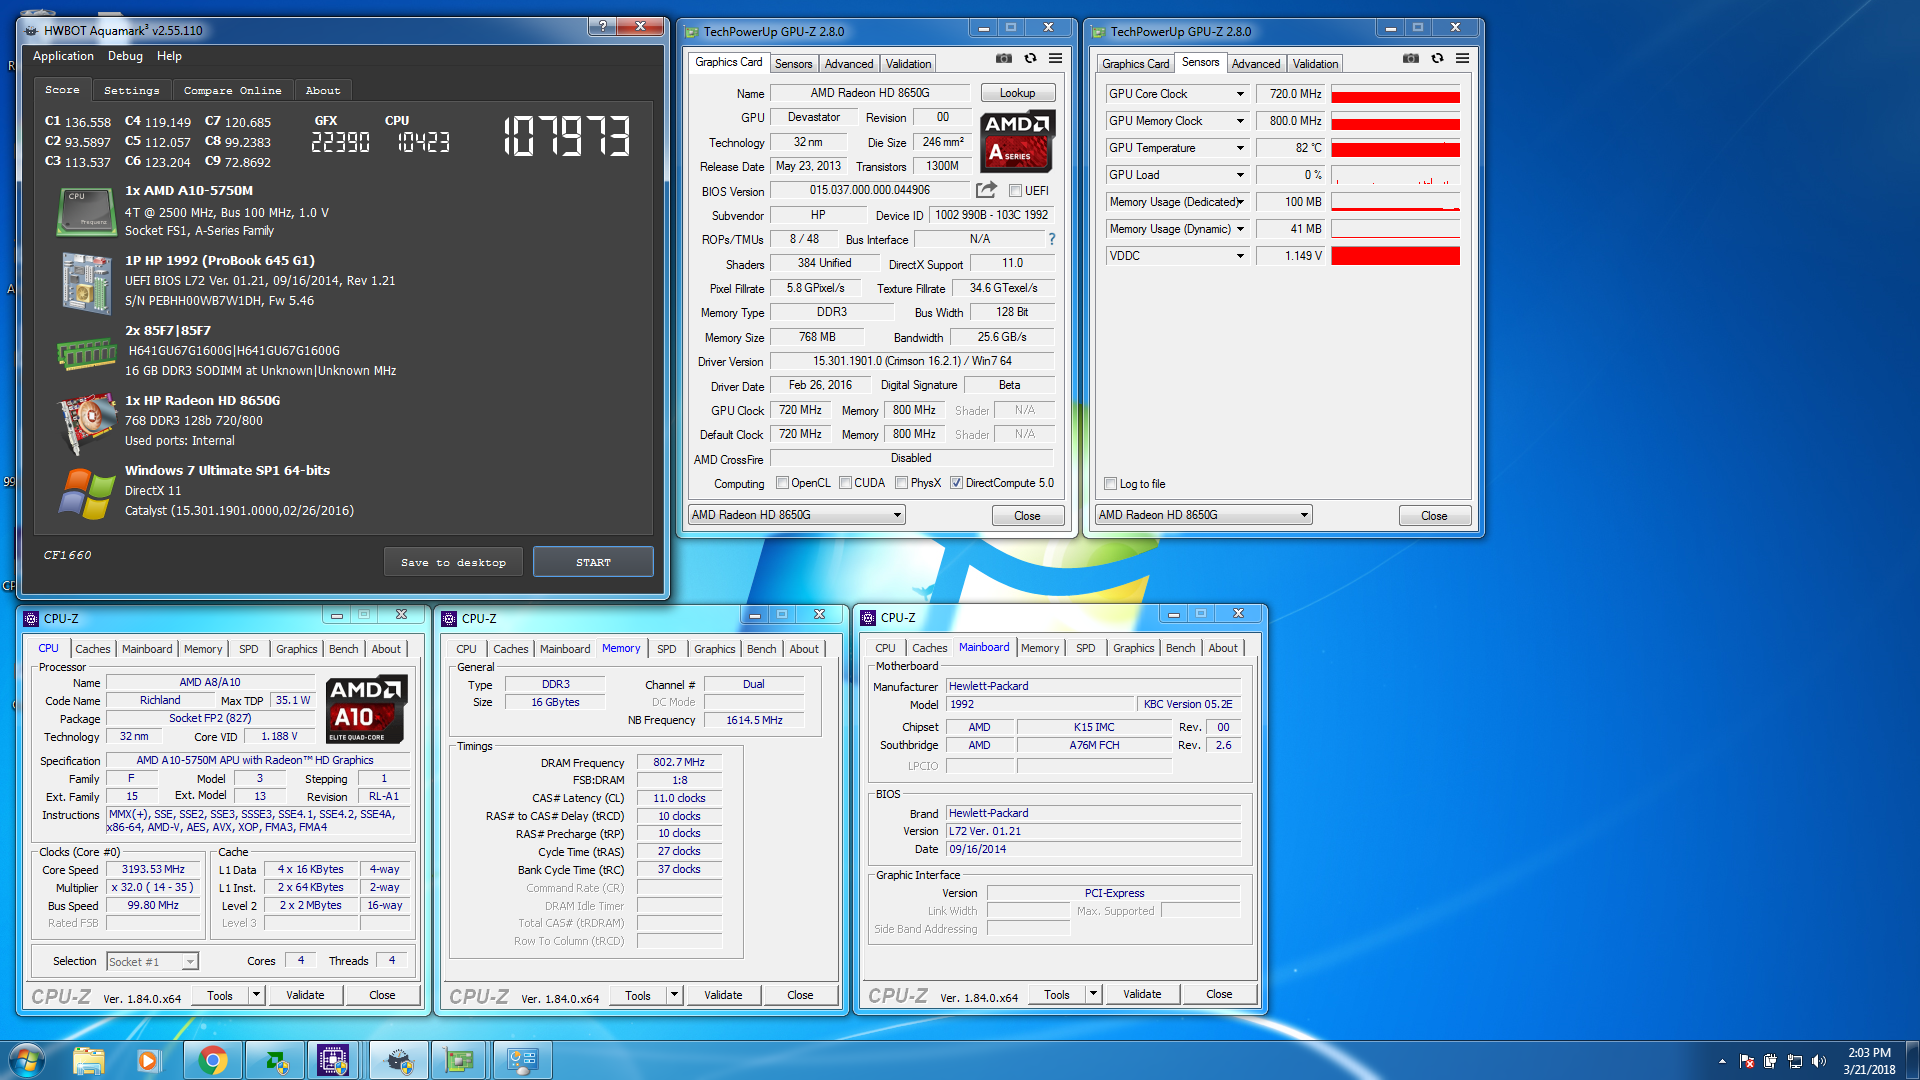Open hamburger menu in GPU-Z Sensors window
This screenshot has width=1920, height=1080.
tap(1462, 59)
